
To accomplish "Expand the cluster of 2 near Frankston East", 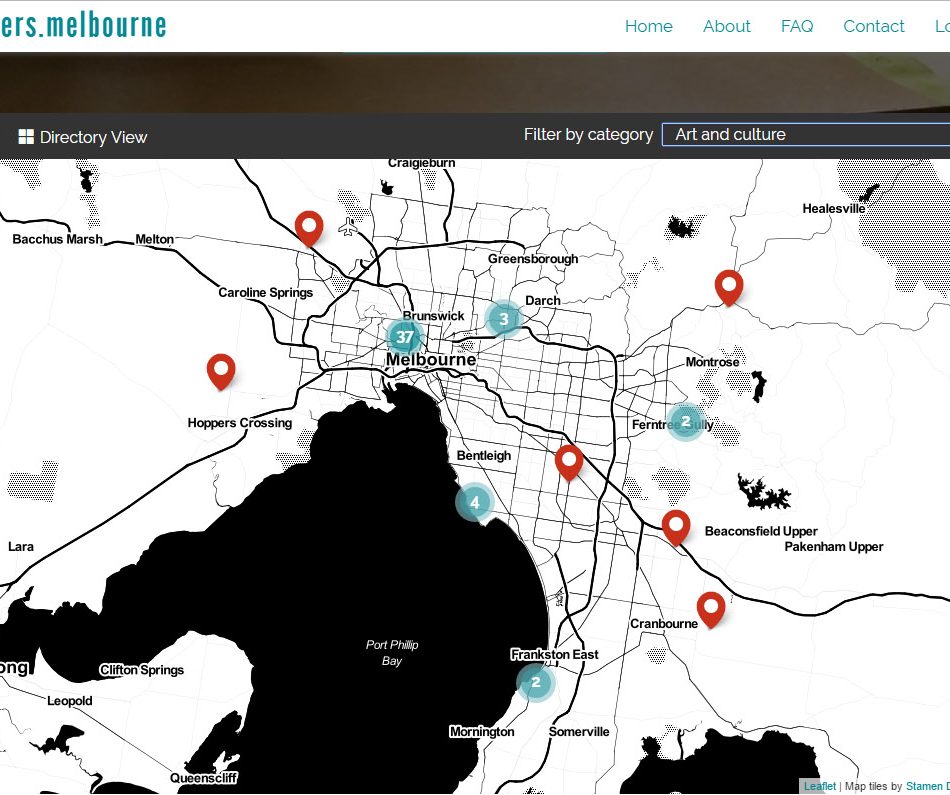I will coord(536,683).
